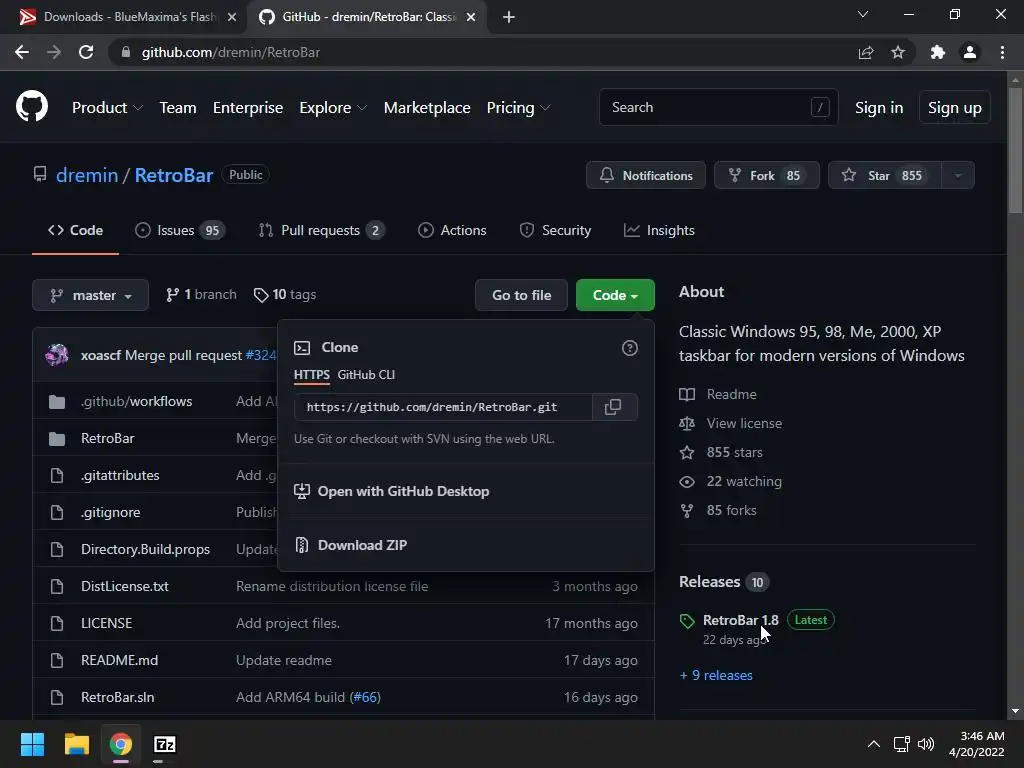This screenshot has height=768, width=1024.
Task: Switch to the Insights tab
Action: tap(660, 230)
